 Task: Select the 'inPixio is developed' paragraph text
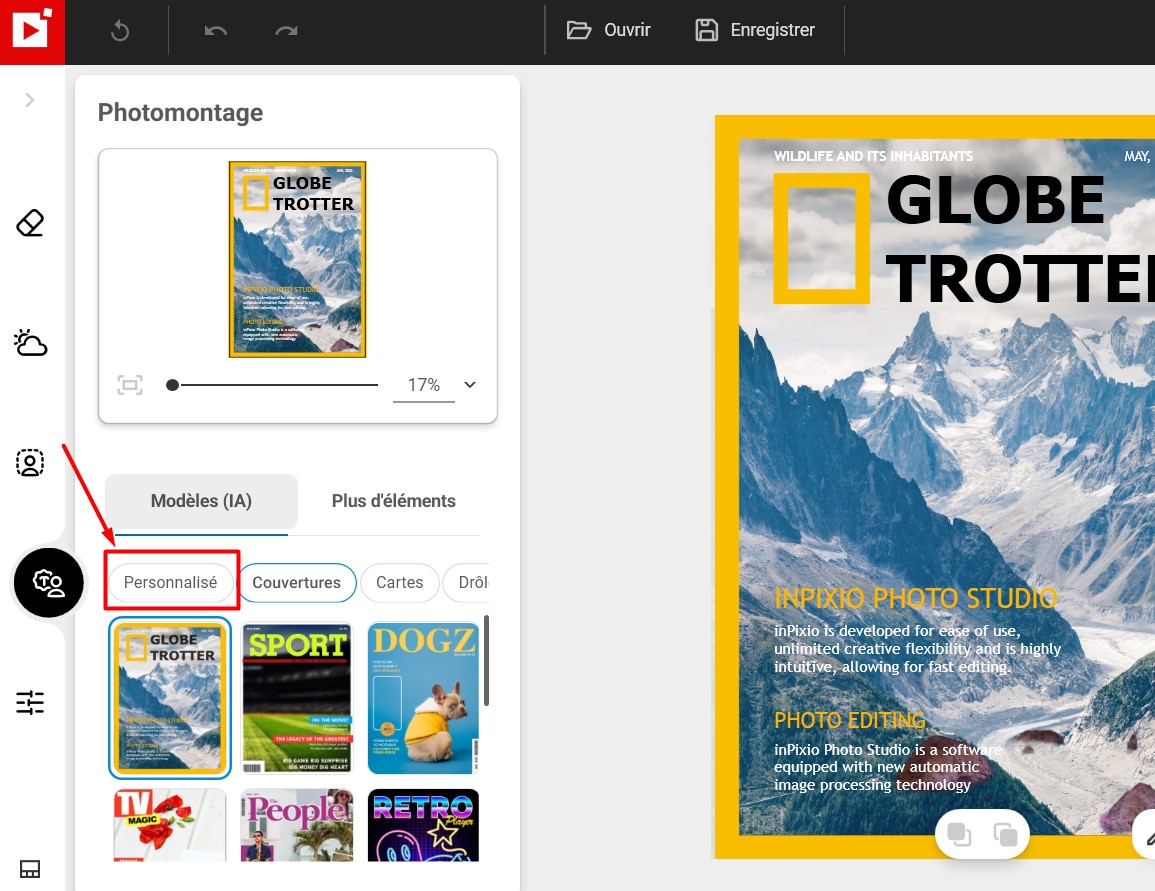pyautogui.click(x=918, y=649)
